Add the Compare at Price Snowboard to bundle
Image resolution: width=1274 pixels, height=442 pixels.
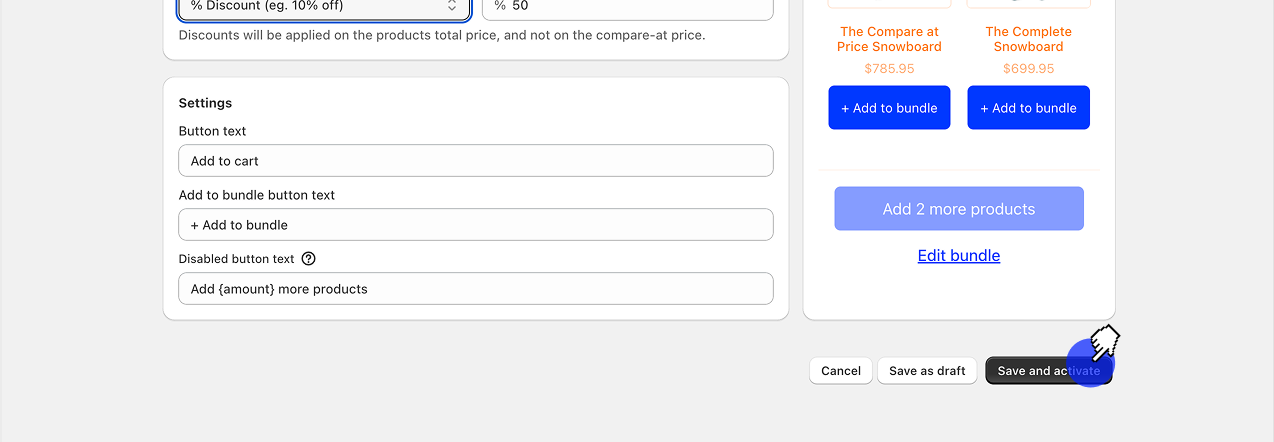click(x=889, y=108)
